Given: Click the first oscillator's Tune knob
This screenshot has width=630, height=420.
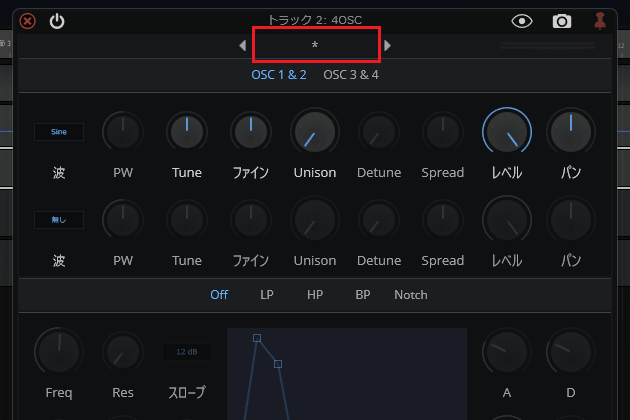Looking at the screenshot, I should point(187,131).
